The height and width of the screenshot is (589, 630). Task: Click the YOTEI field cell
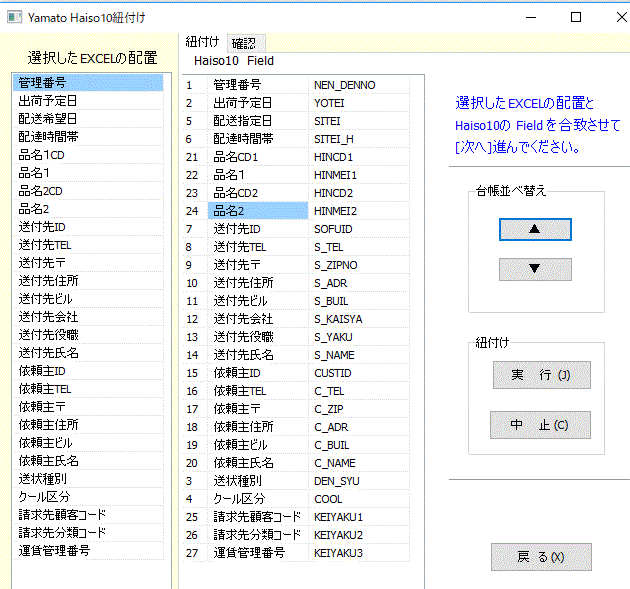coord(359,103)
